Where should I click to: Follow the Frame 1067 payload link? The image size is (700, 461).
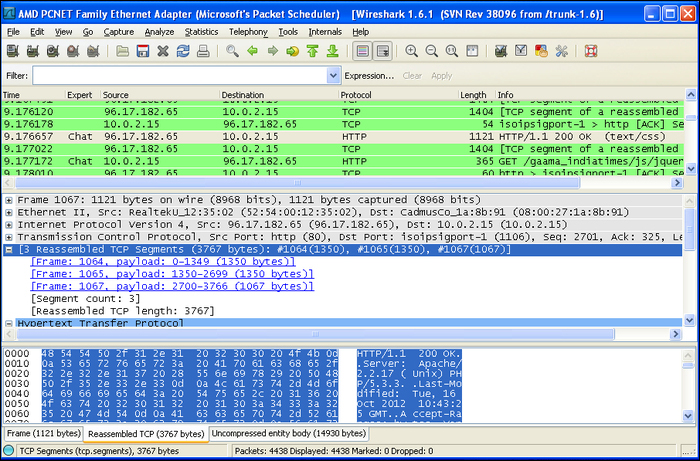pyautogui.click(x=172, y=286)
